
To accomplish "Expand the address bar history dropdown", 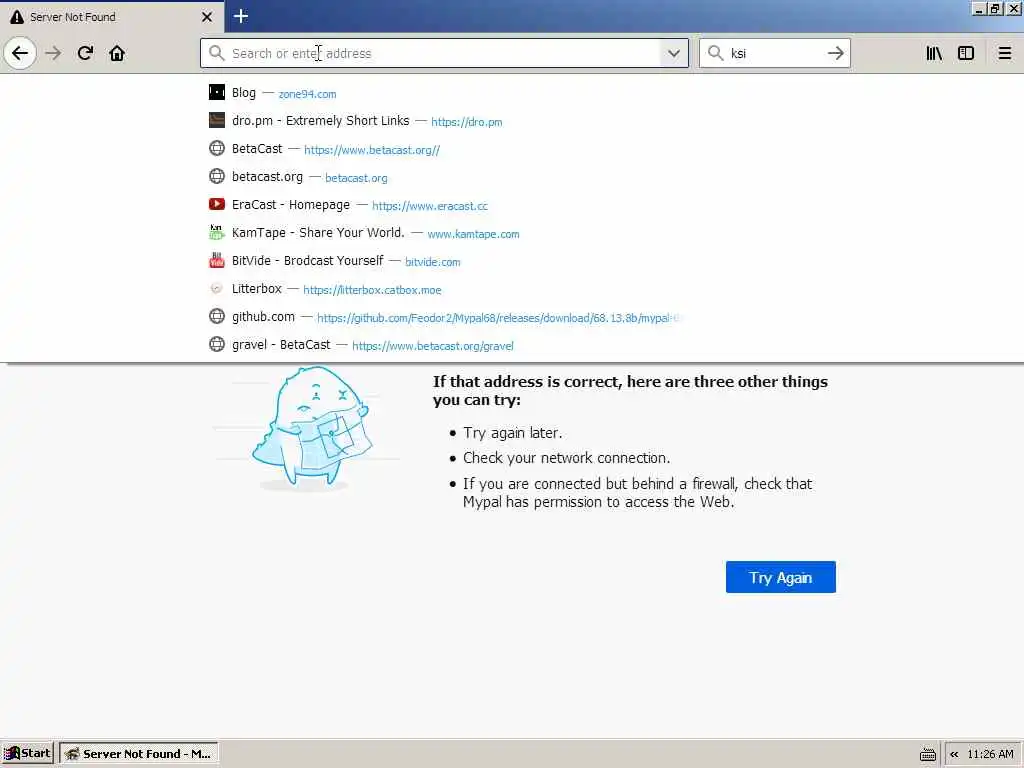I will point(673,54).
